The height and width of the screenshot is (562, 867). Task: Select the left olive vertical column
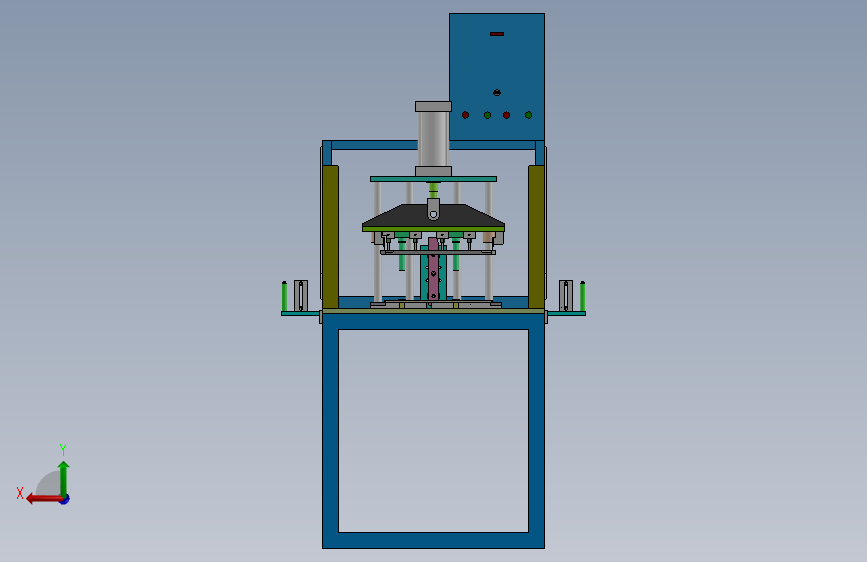click(x=331, y=237)
